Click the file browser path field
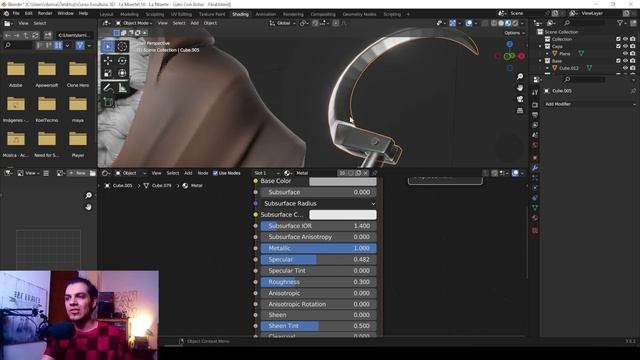 74,36
